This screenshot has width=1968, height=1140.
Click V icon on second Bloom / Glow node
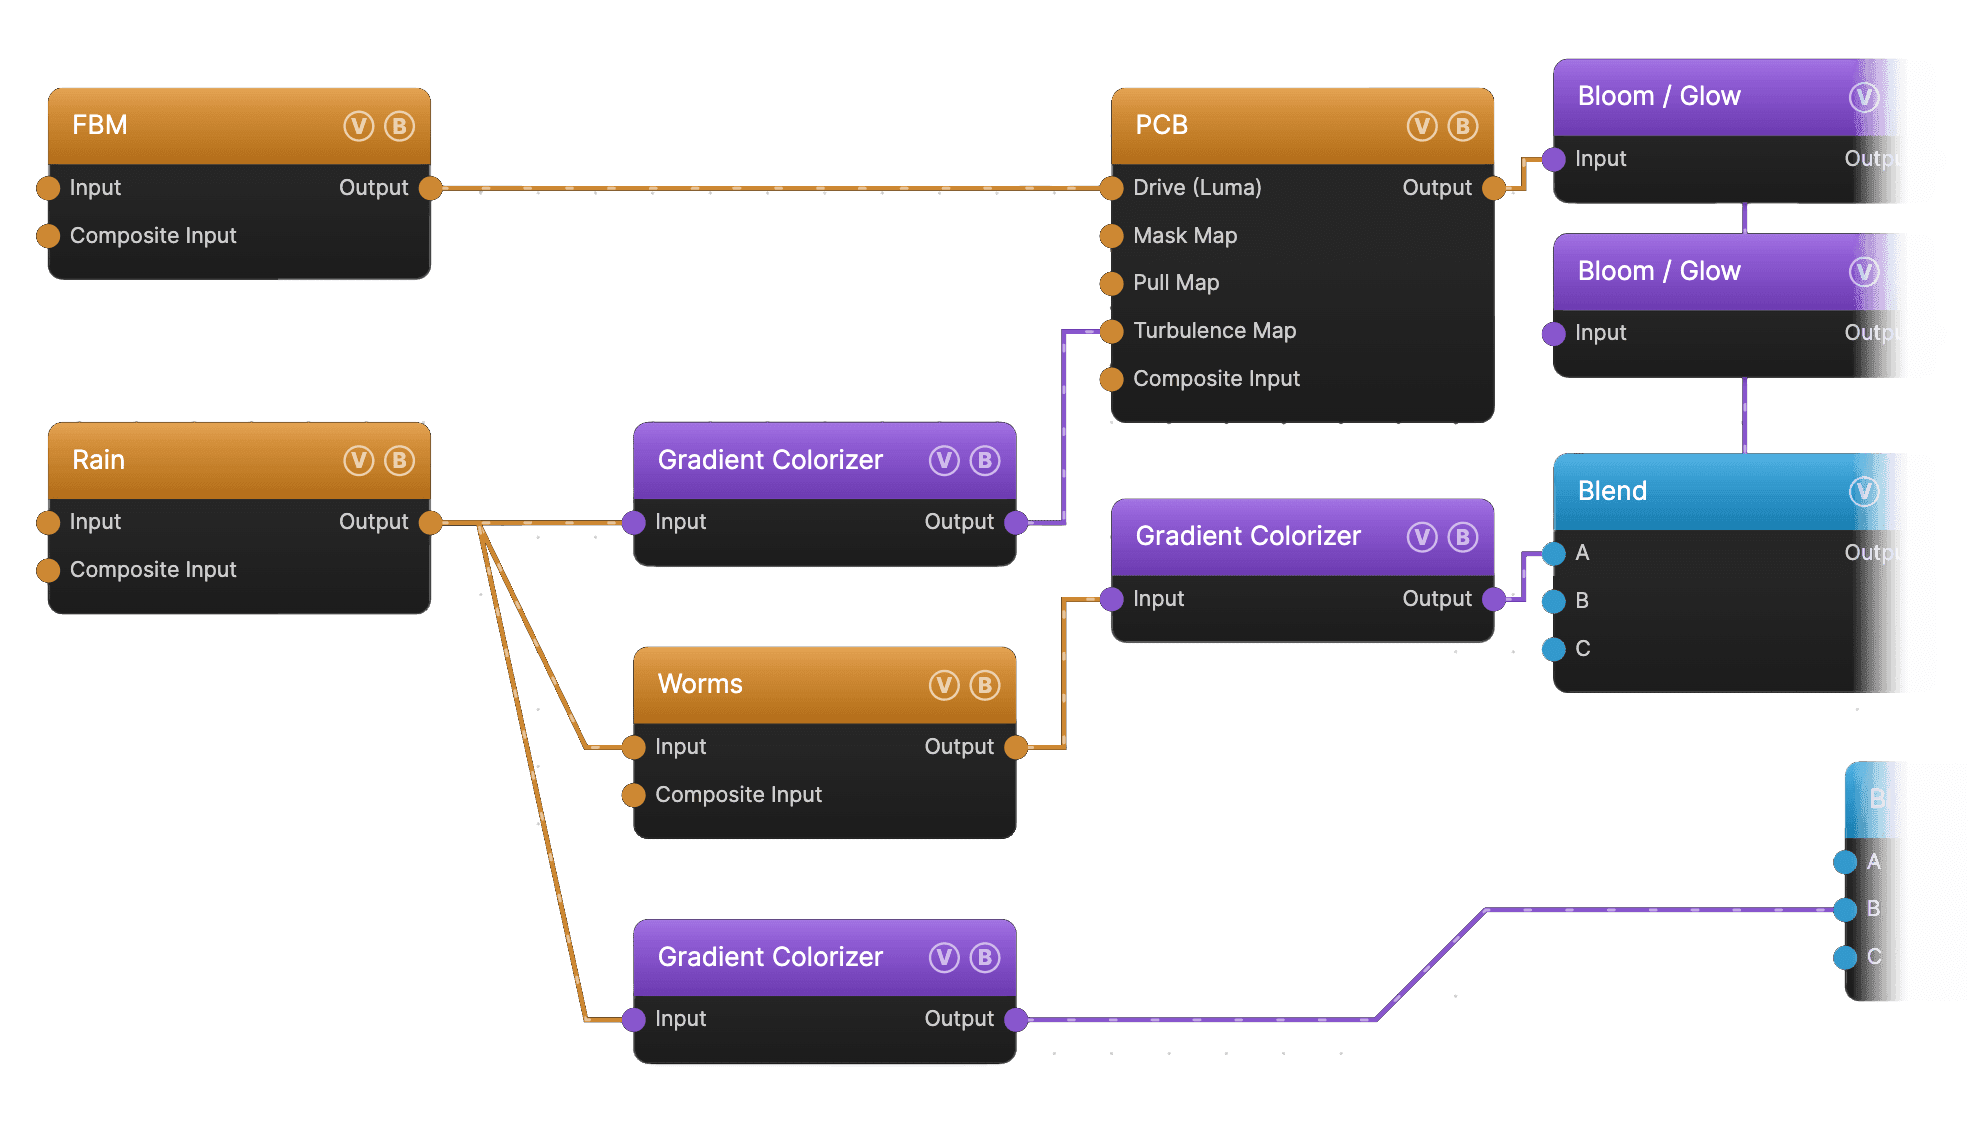pyautogui.click(x=1864, y=271)
